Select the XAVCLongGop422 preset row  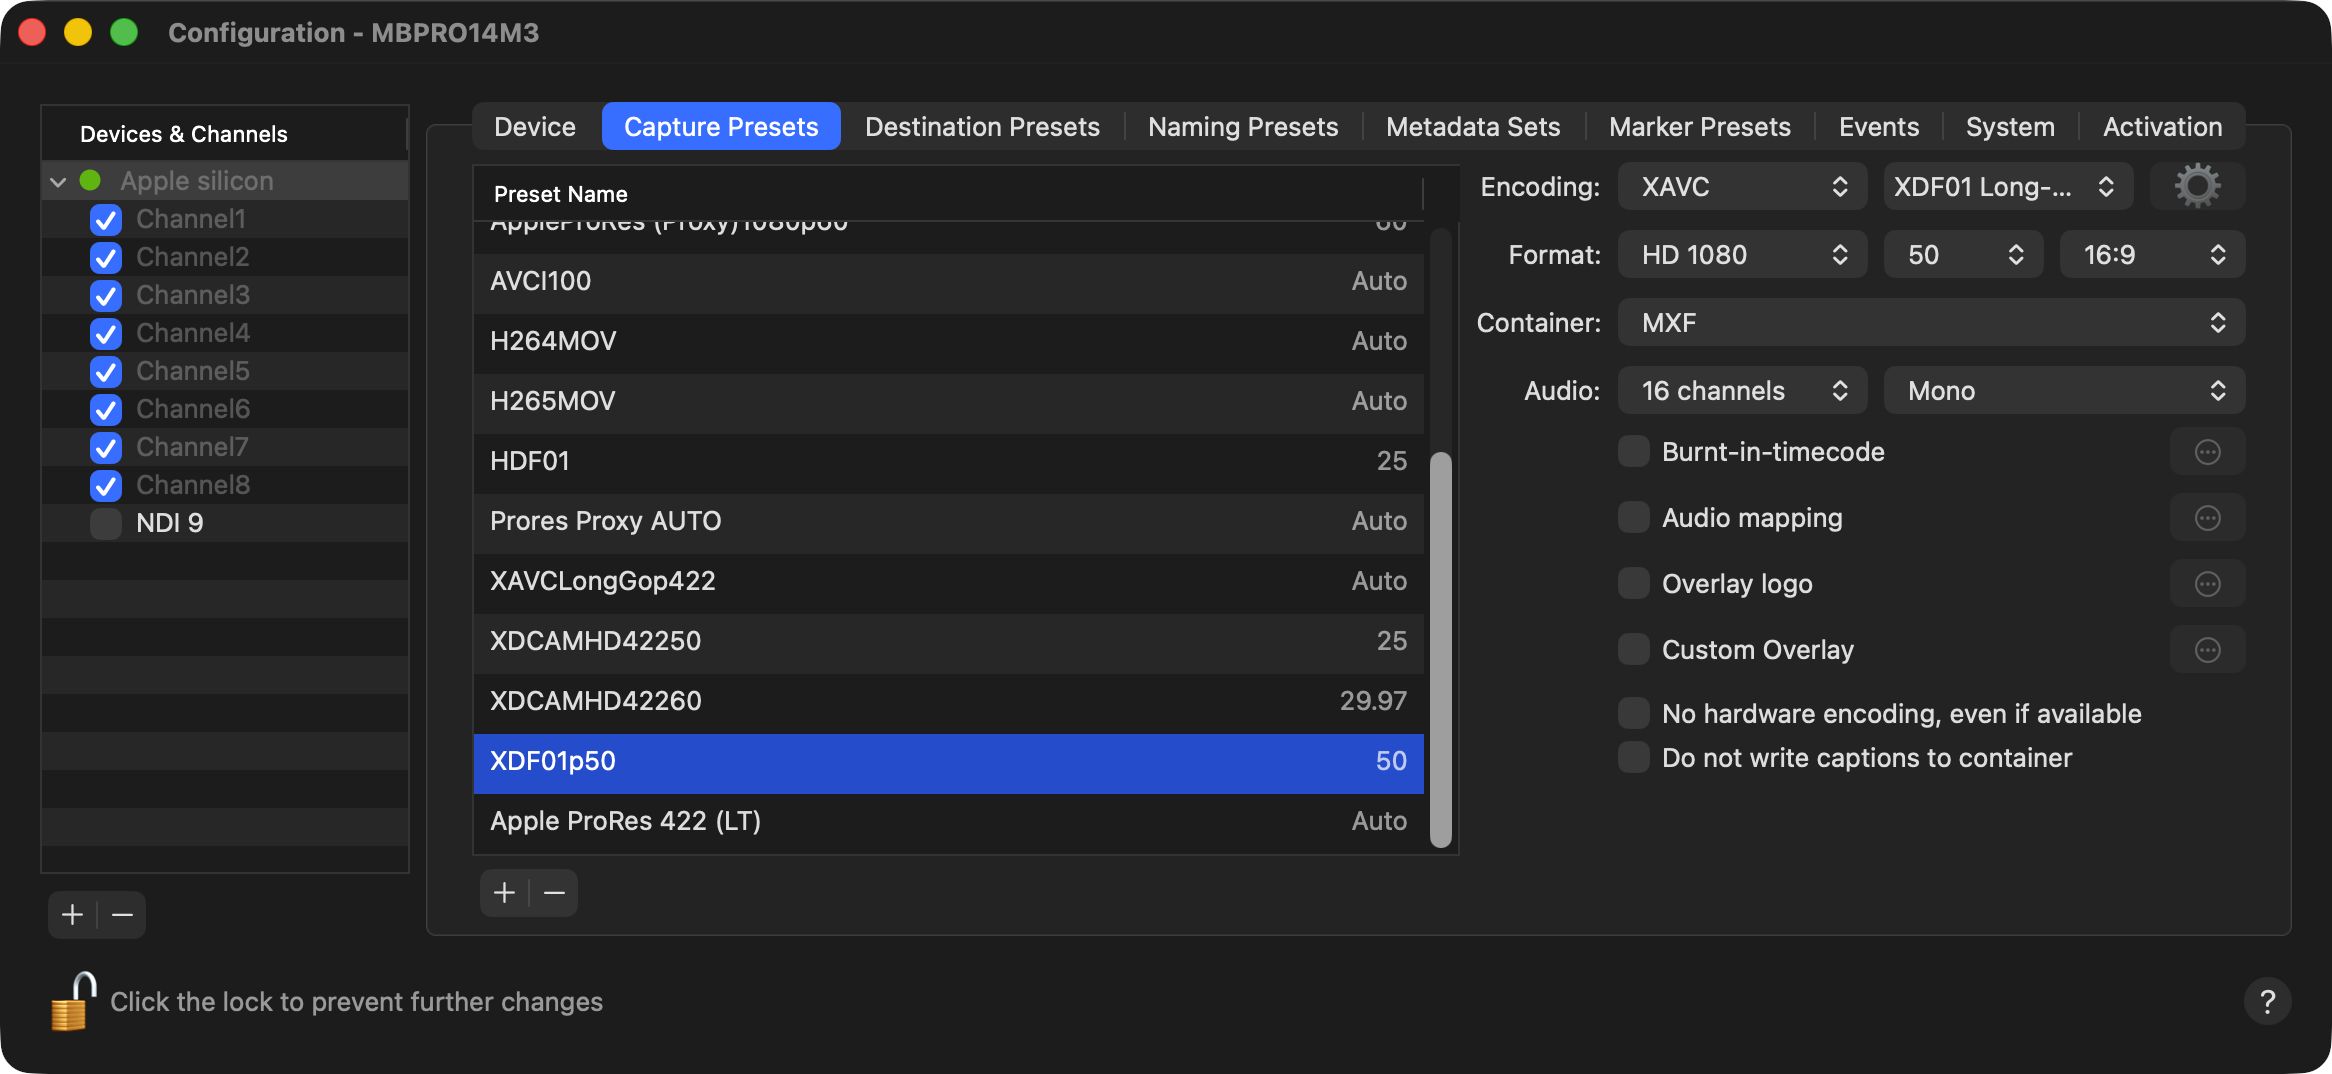tap(948, 581)
